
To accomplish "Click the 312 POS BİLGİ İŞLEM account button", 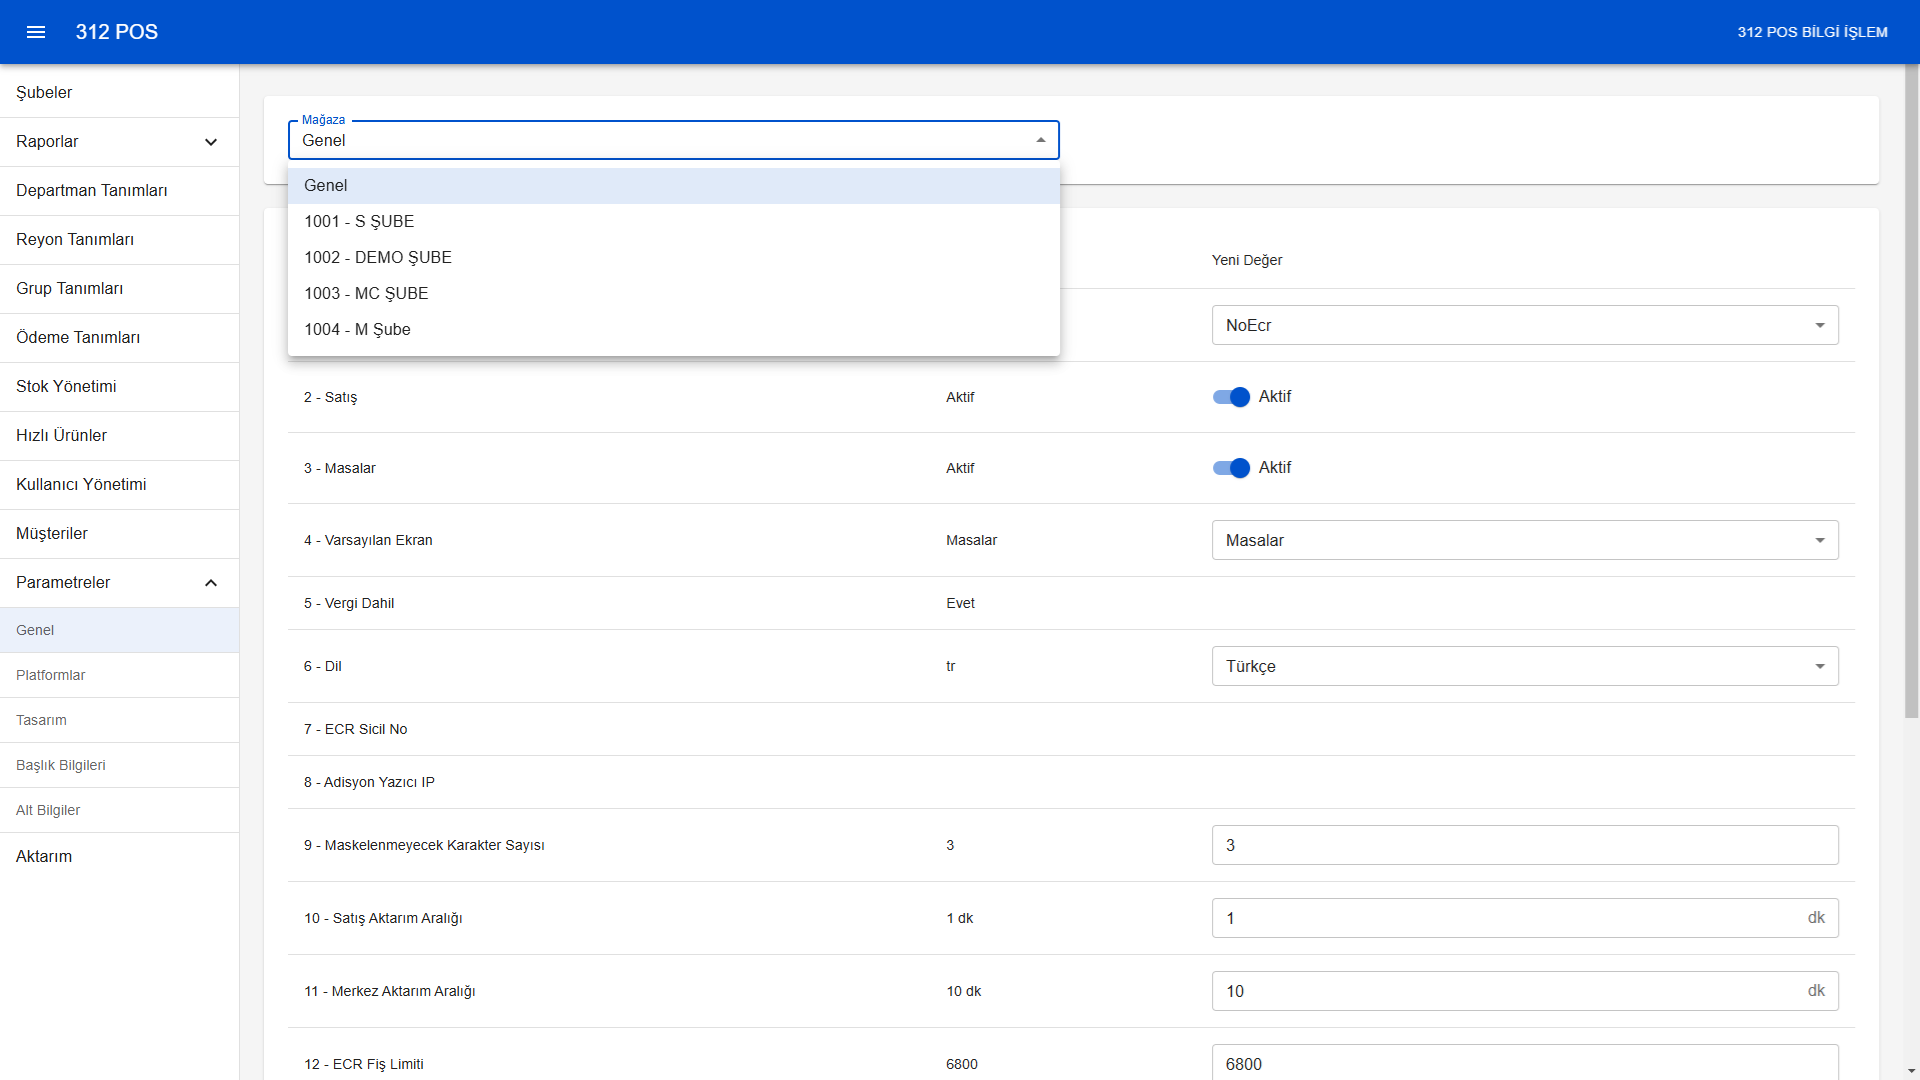I will coord(1812,32).
